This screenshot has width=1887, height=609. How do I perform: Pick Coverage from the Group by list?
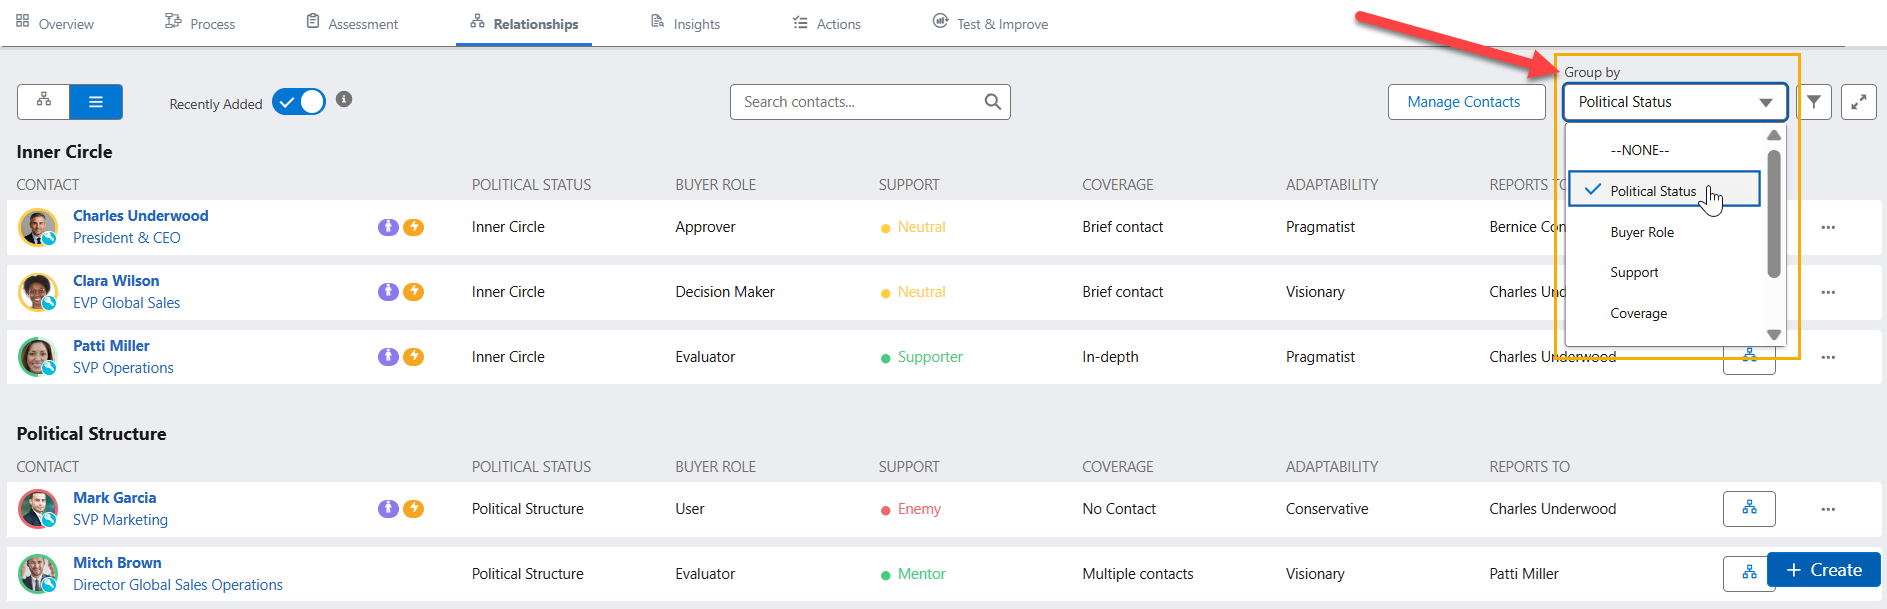coord(1638,313)
